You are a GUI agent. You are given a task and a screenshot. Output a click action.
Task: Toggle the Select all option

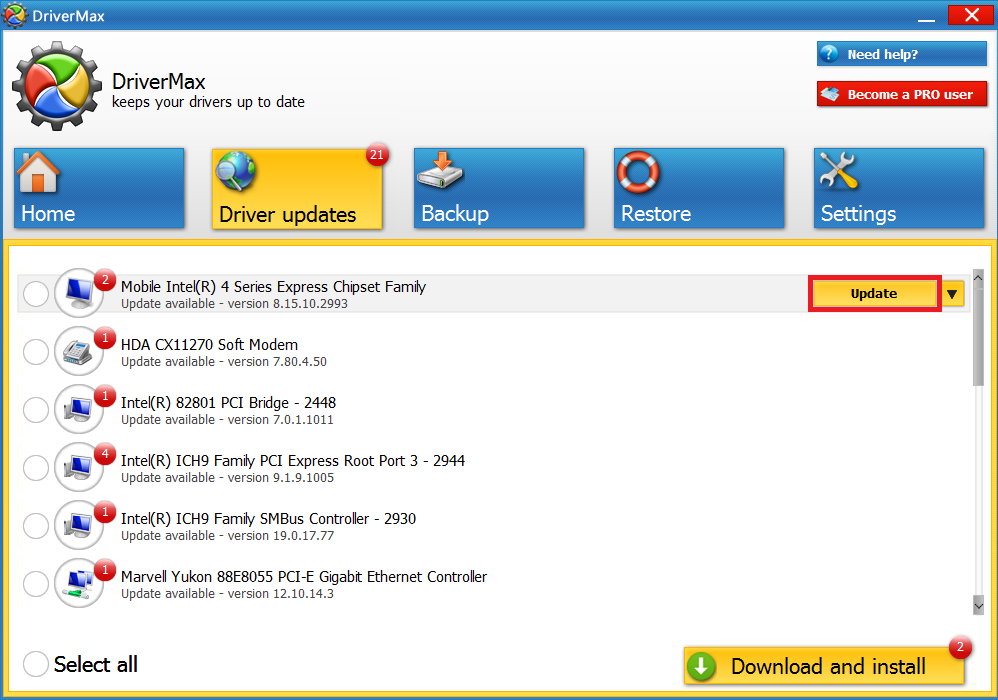click(36, 664)
